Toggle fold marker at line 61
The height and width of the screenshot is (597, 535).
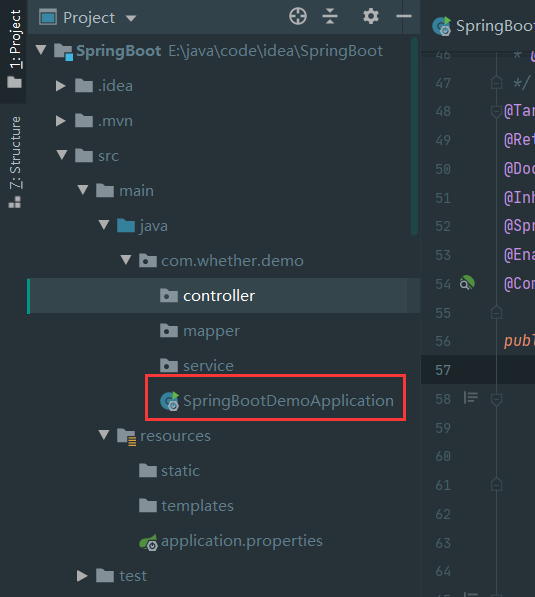tap(496, 485)
